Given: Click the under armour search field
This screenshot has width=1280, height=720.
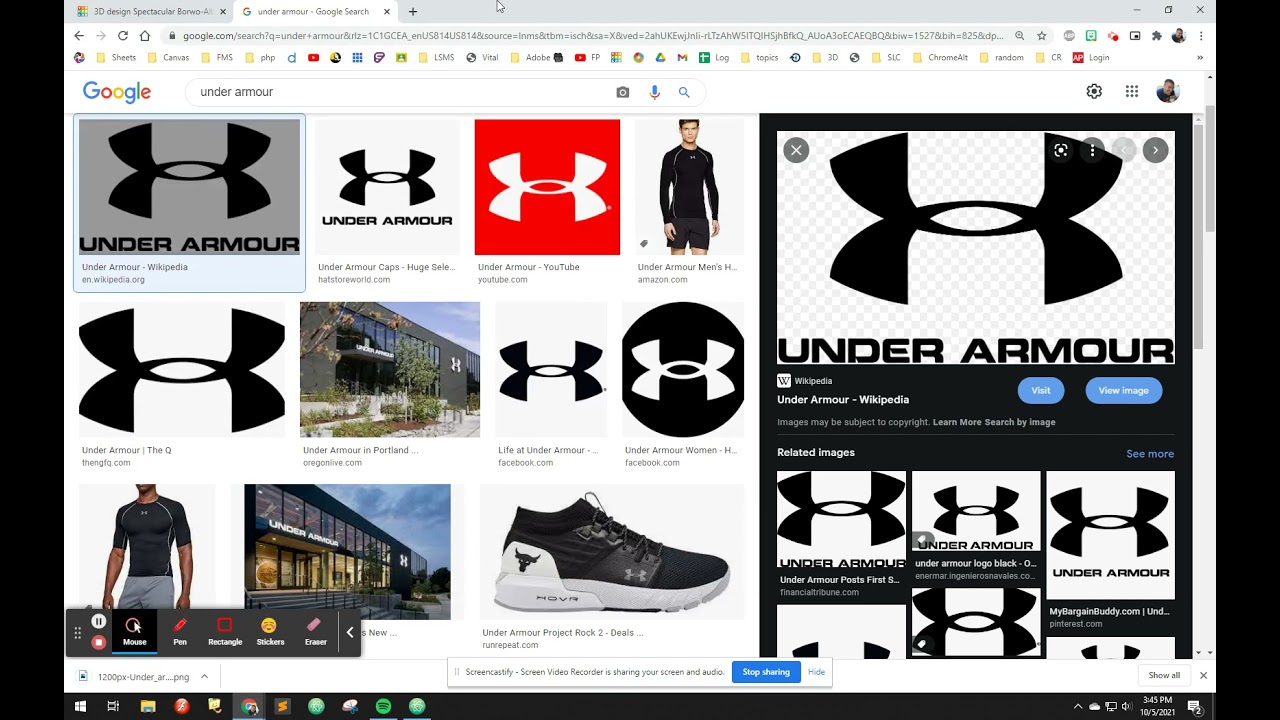Looking at the screenshot, I should coord(400,92).
